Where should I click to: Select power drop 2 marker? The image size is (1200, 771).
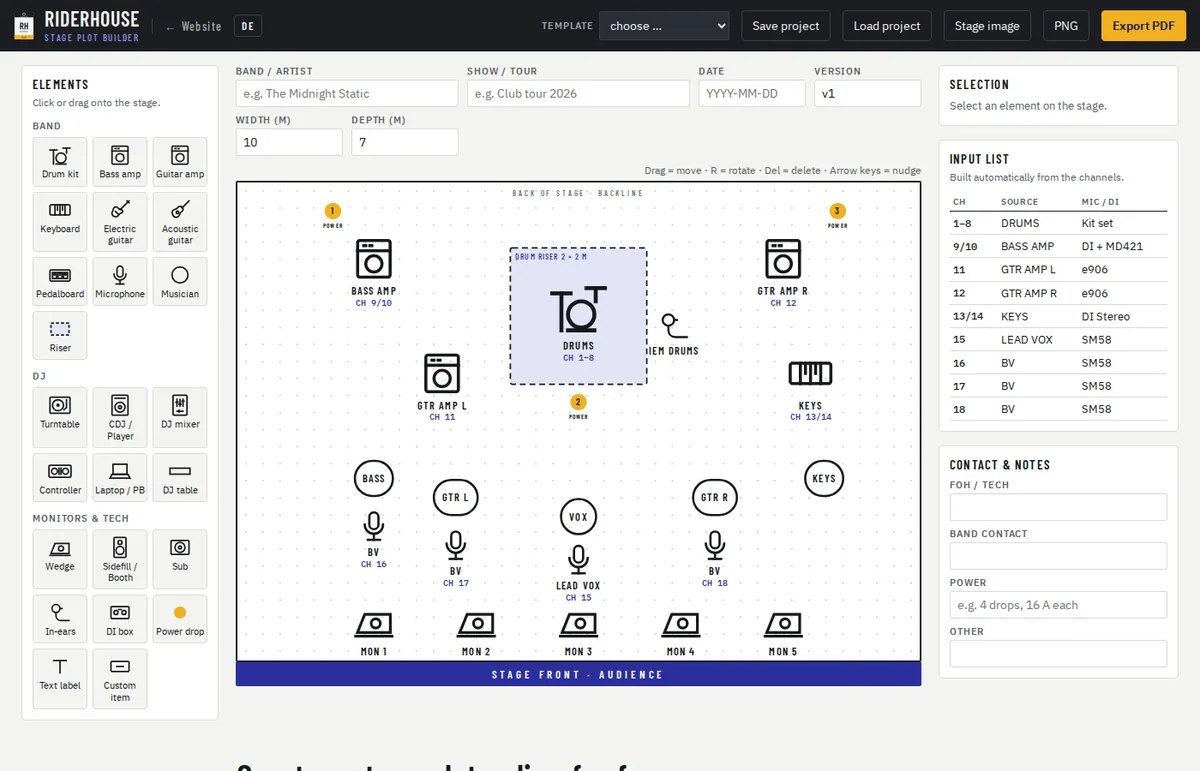[578, 402]
